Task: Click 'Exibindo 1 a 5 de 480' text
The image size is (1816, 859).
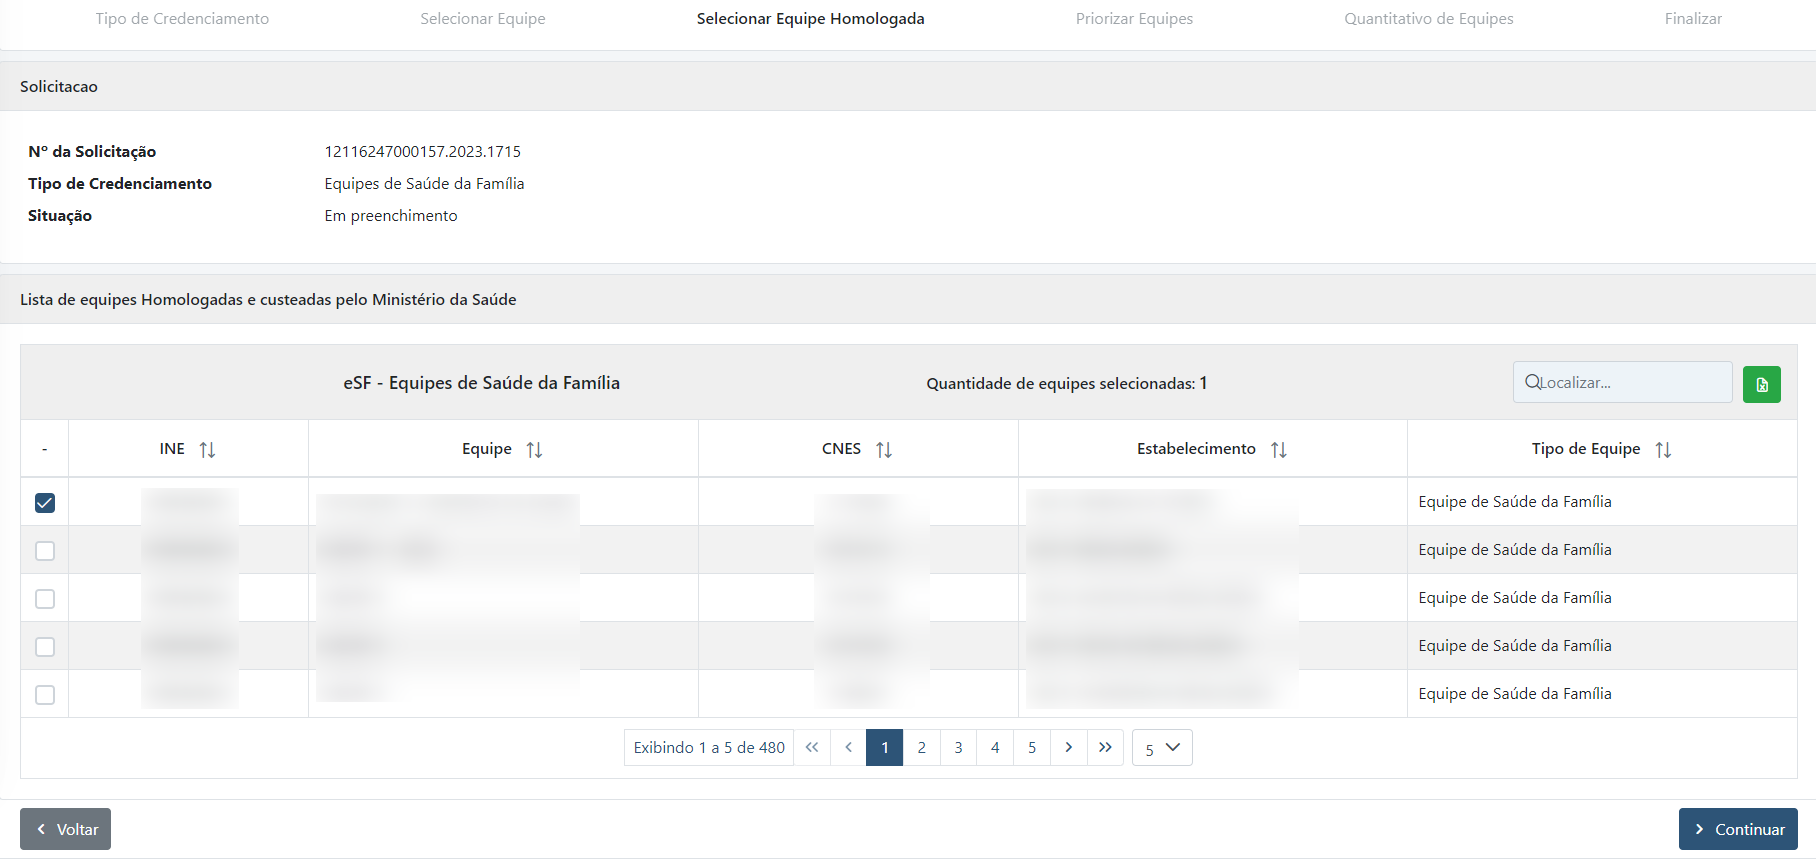Action: pyautogui.click(x=709, y=748)
